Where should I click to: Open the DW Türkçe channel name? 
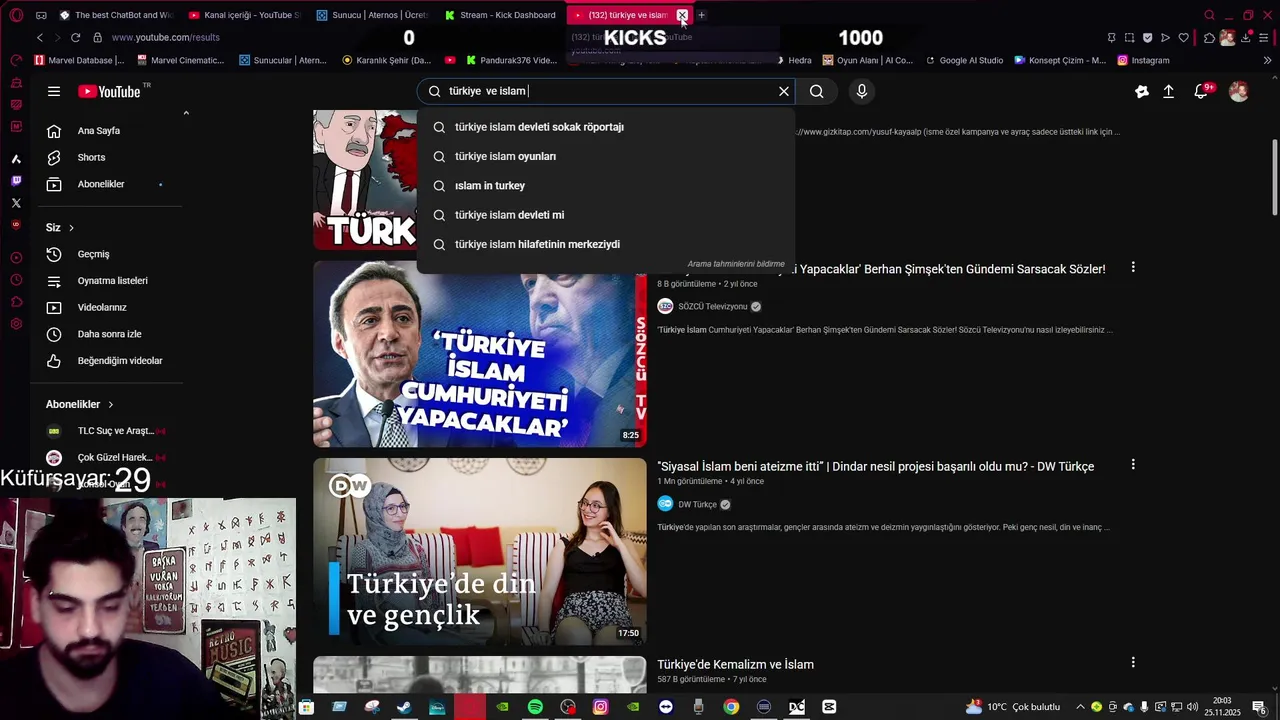[698, 505]
